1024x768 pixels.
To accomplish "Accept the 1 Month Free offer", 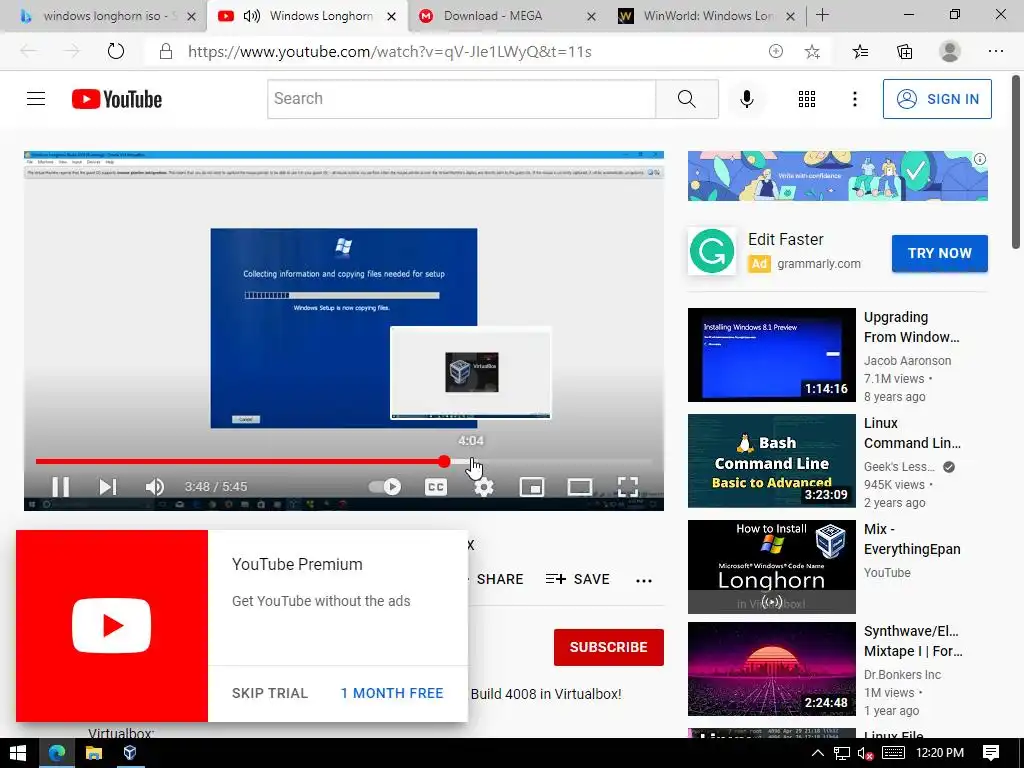I will 392,693.
